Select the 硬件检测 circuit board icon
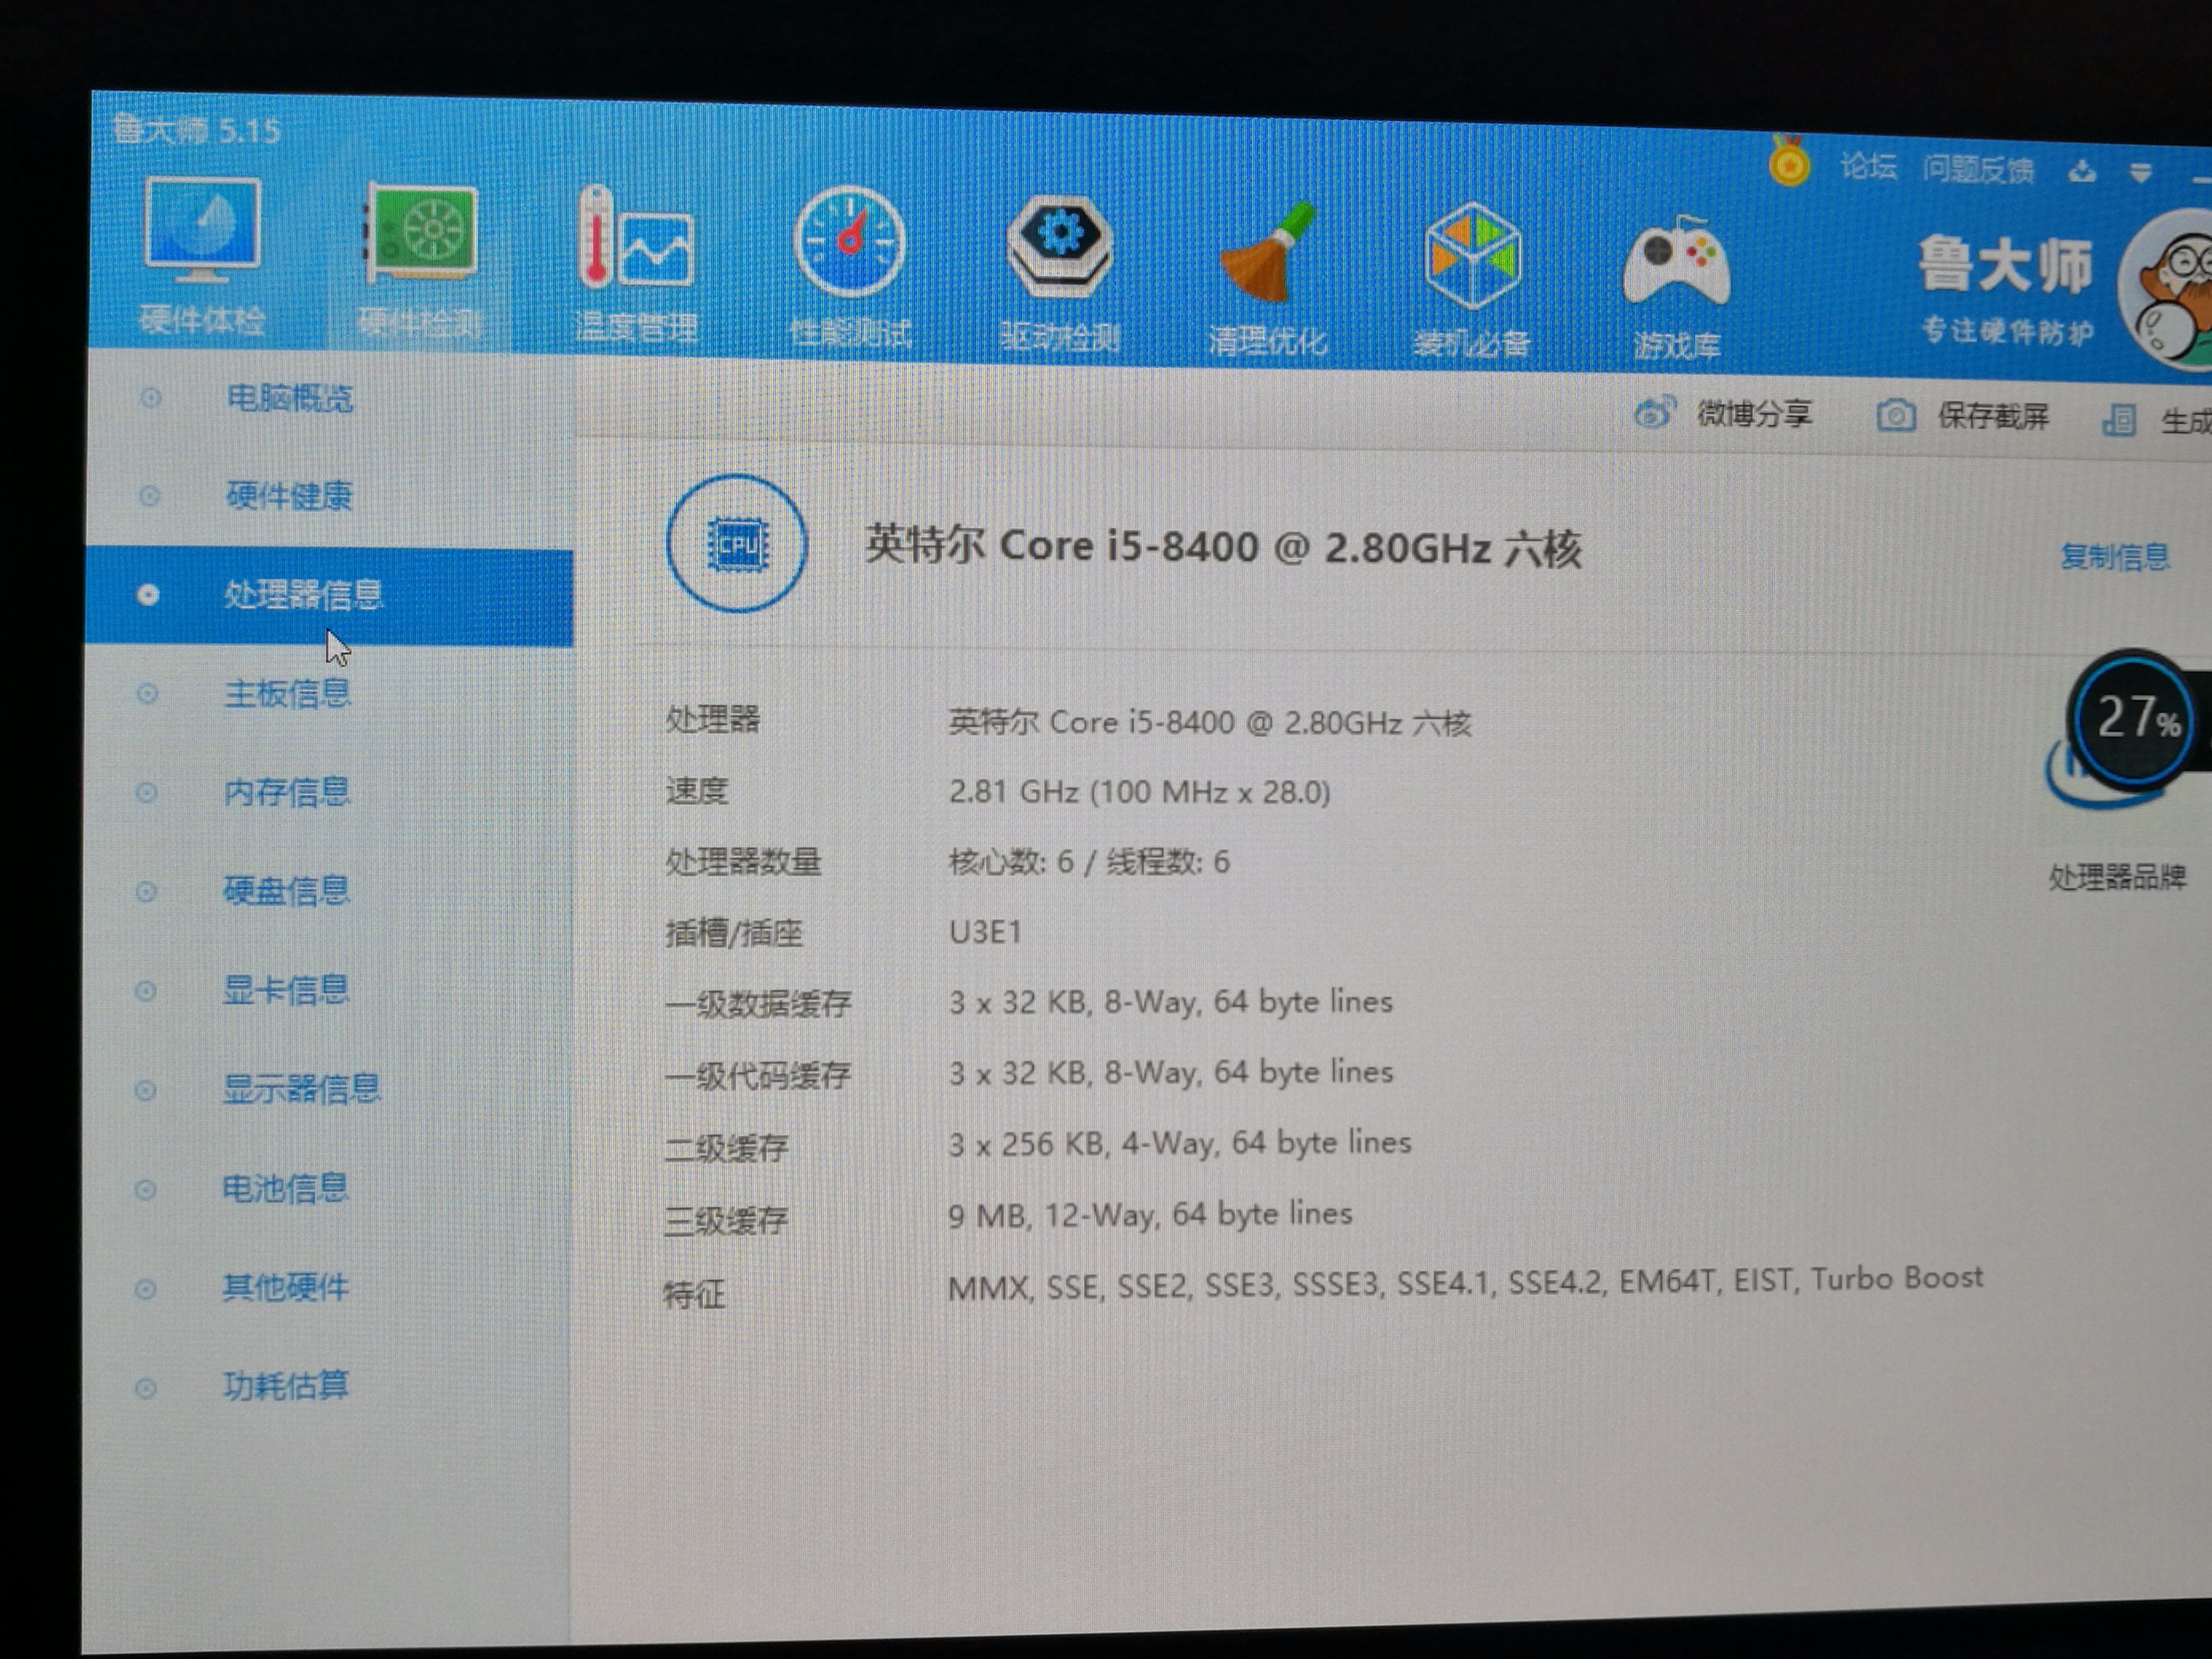Image resolution: width=2212 pixels, height=1659 pixels. [x=421, y=234]
